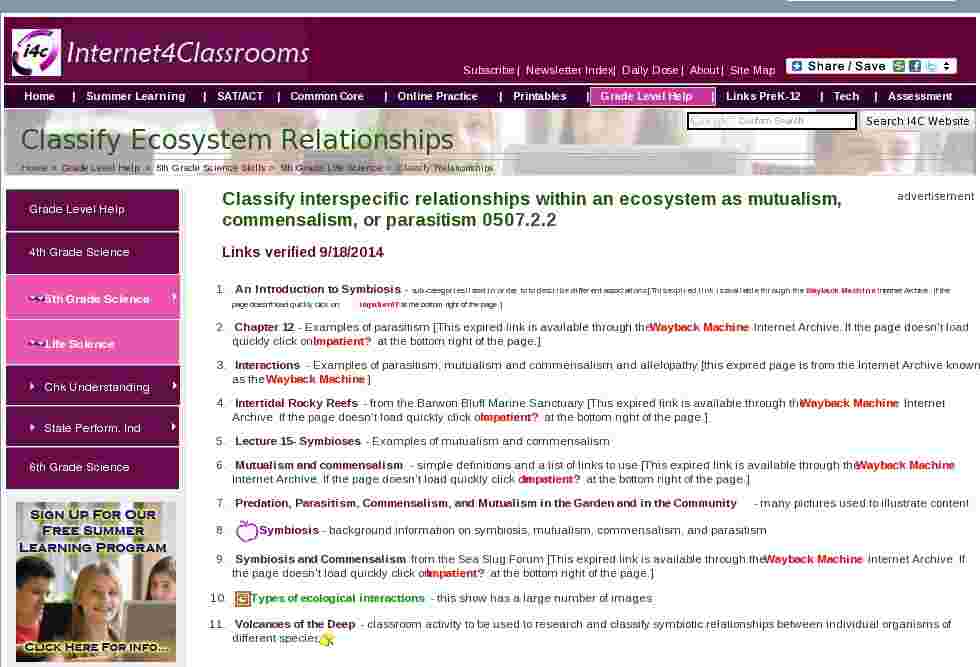Open the Intertidal Rocky Reefs link
Screen dimensions: 980x667
point(296,403)
